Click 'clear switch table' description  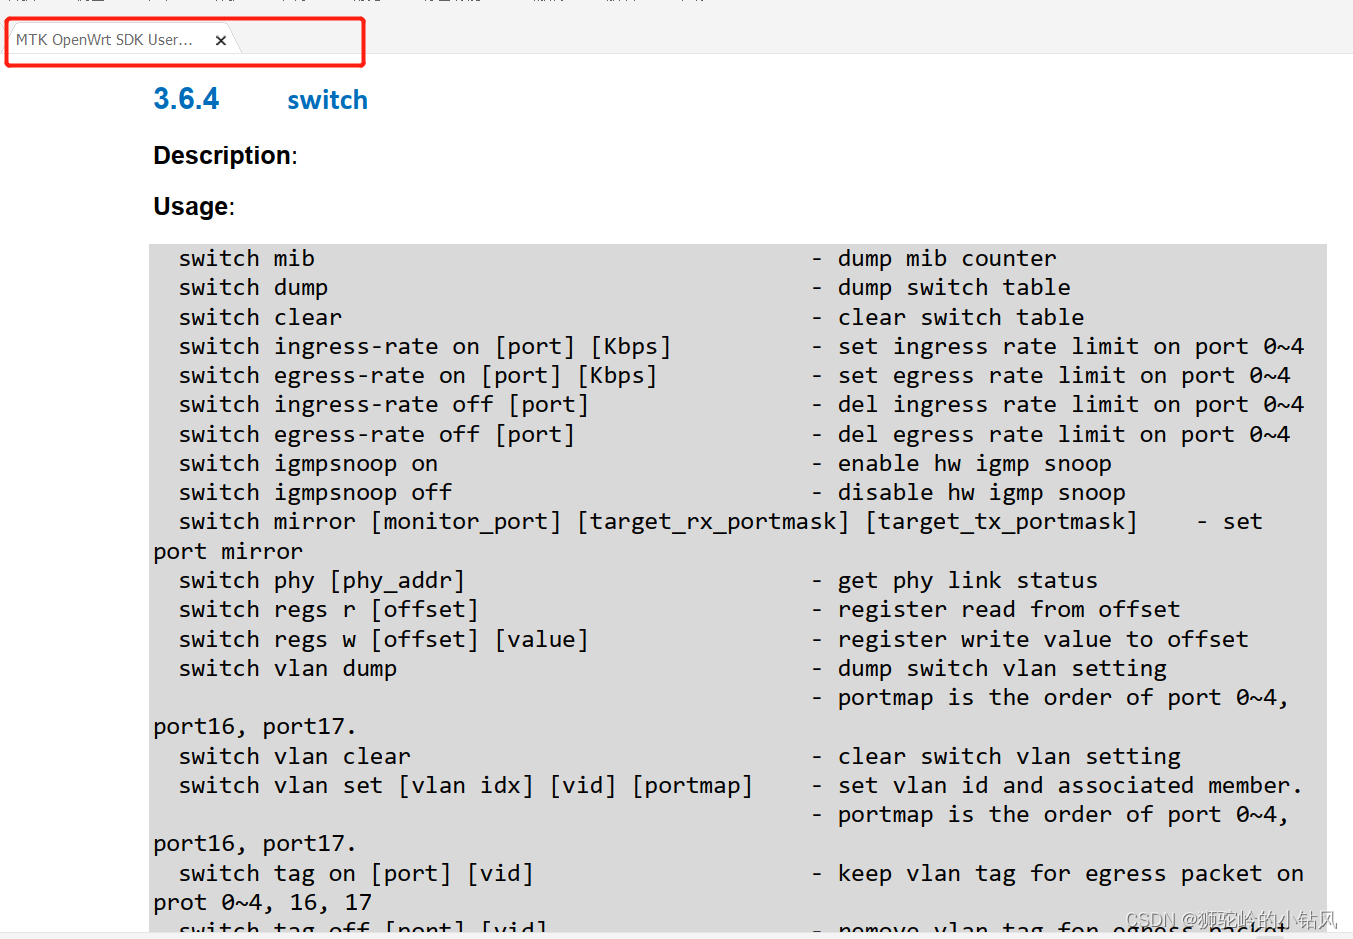pos(961,318)
